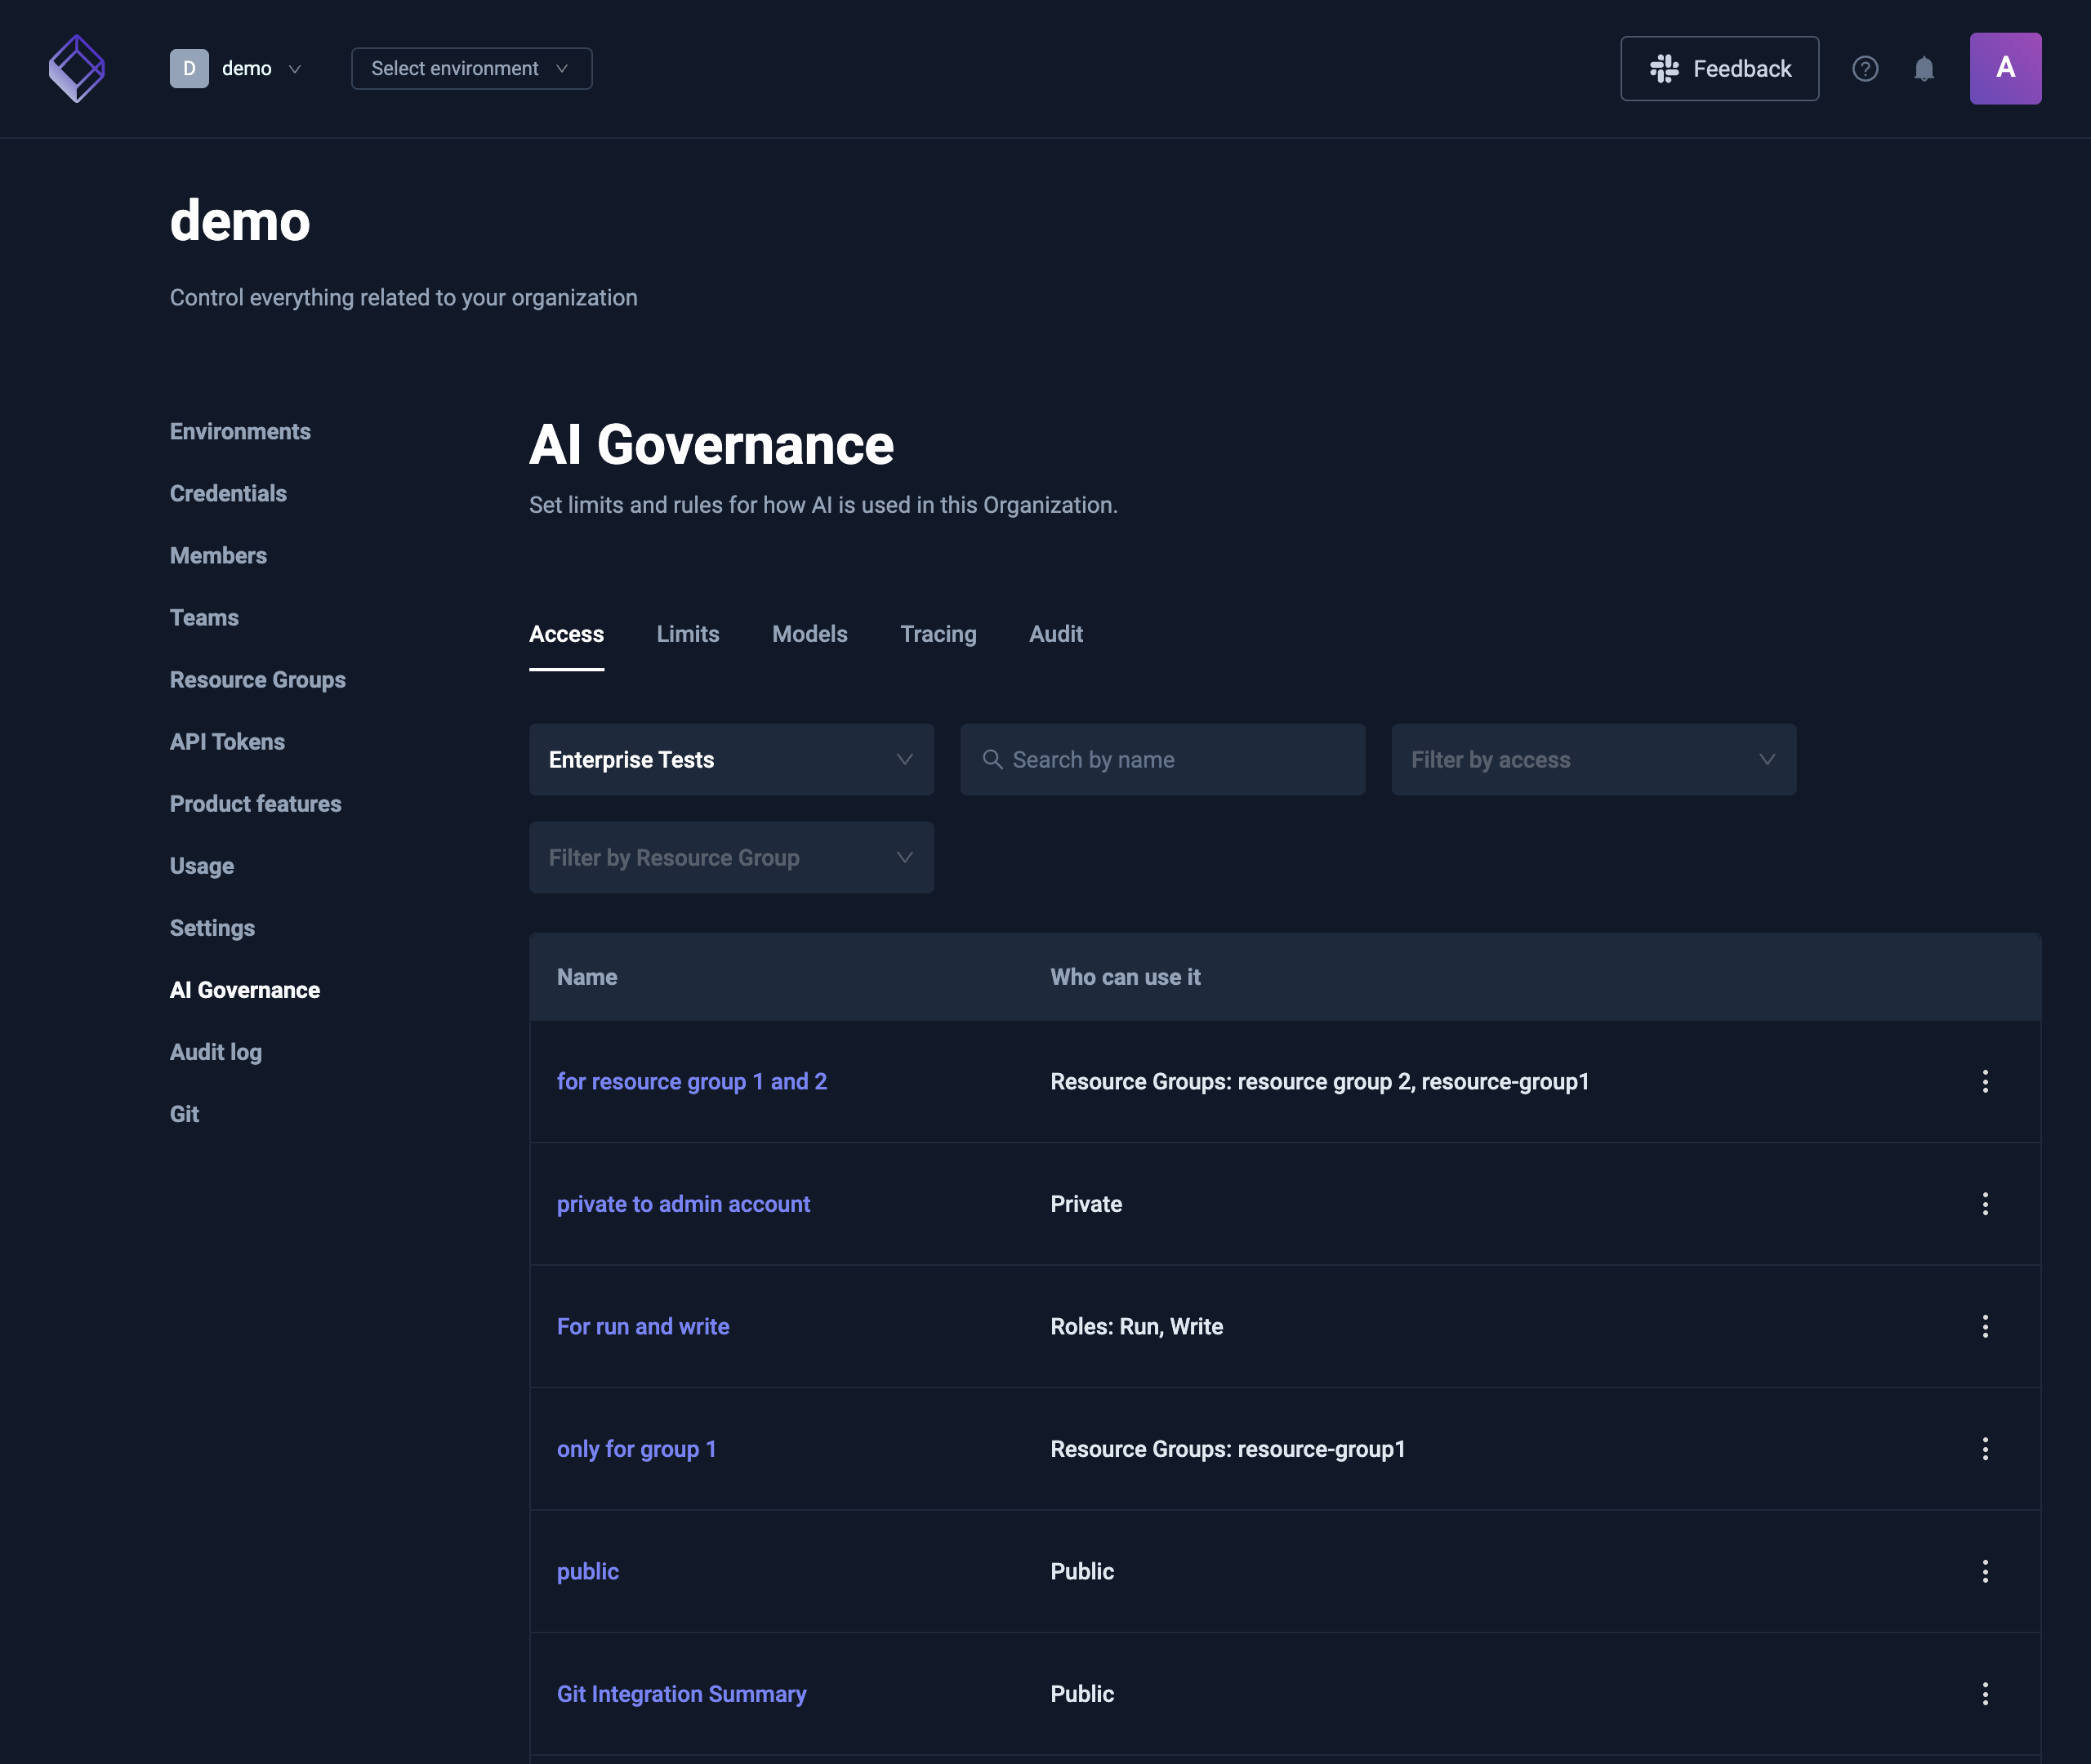
Task: Go to Credentials in the sidebar
Action: click(228, 494)
